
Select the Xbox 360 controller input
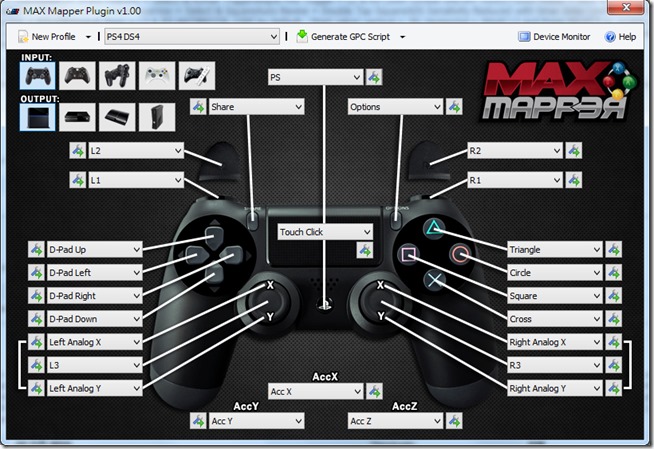[x=157, y=75]
